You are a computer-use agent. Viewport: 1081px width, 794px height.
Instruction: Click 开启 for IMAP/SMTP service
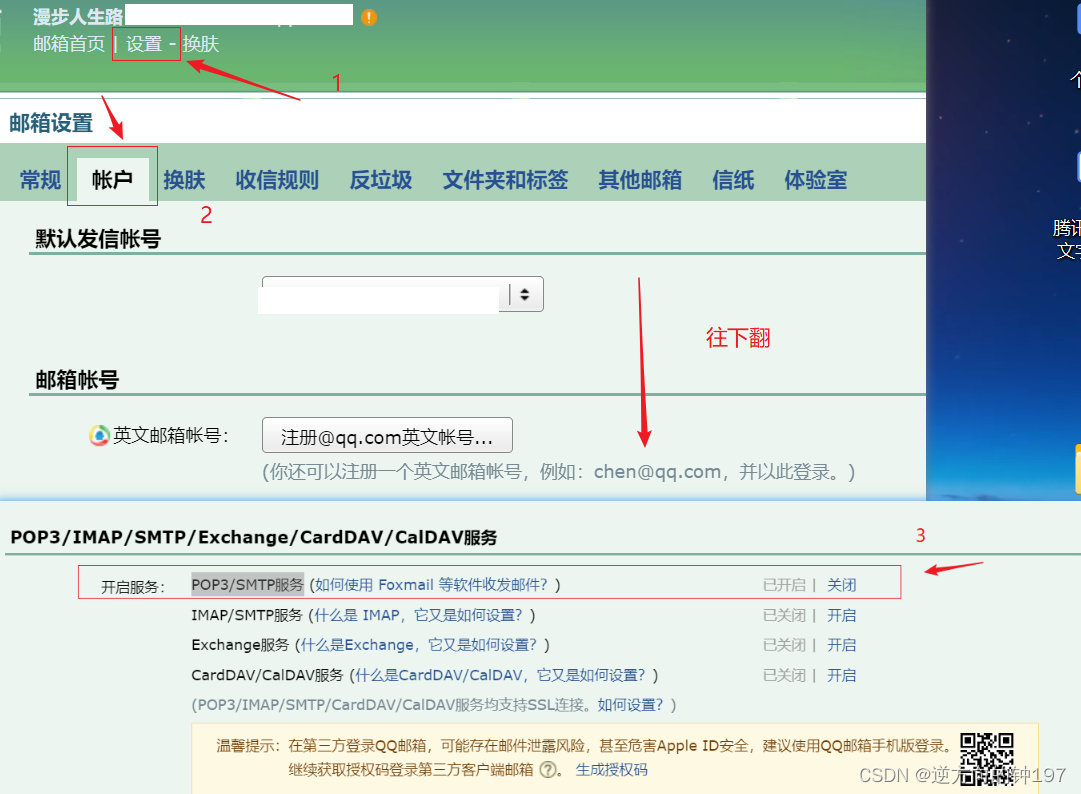click(841, 615)
